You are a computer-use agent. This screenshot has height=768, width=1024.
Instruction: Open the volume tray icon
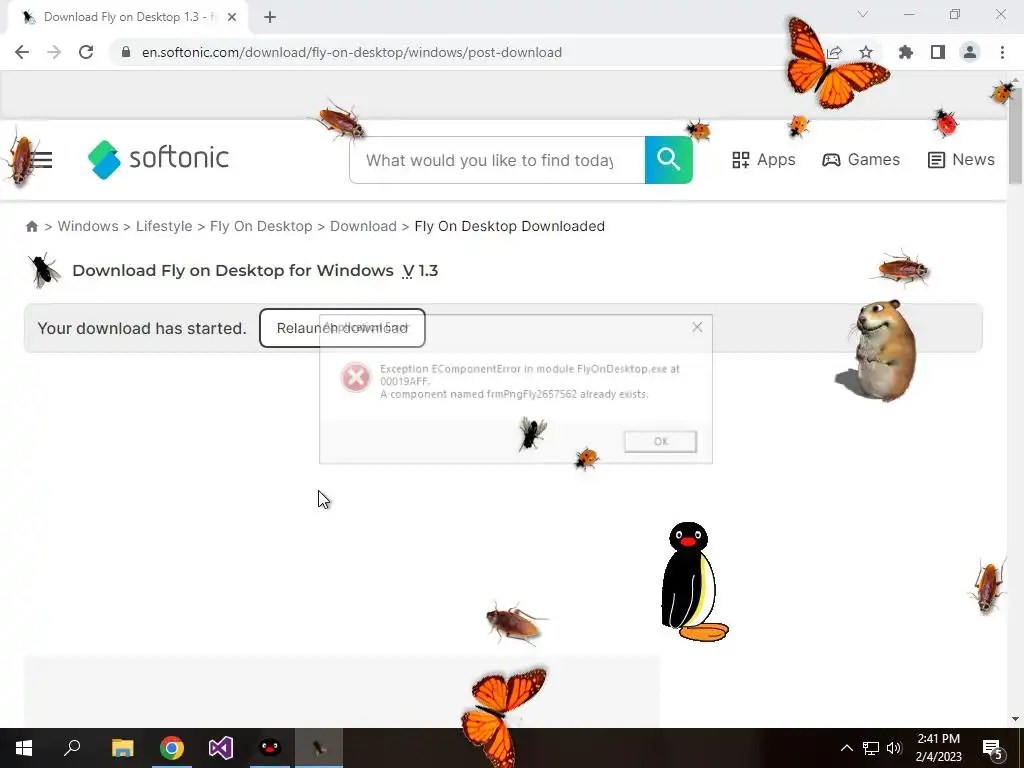pyautogui.click(x=894, y=748)
